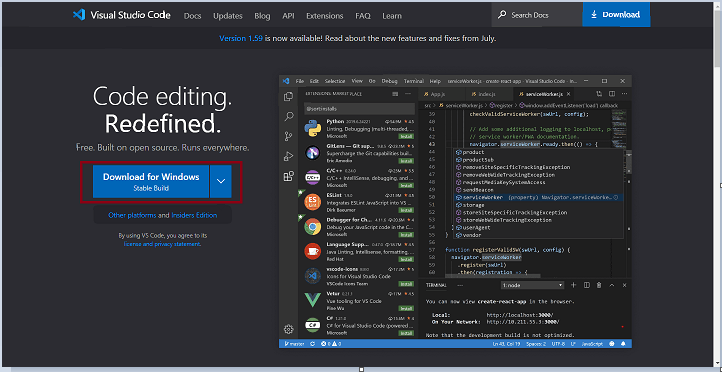This screenshot has width=722, height=372.
Task: Click the blue Download button in header
Action: (x=616, y=14)
